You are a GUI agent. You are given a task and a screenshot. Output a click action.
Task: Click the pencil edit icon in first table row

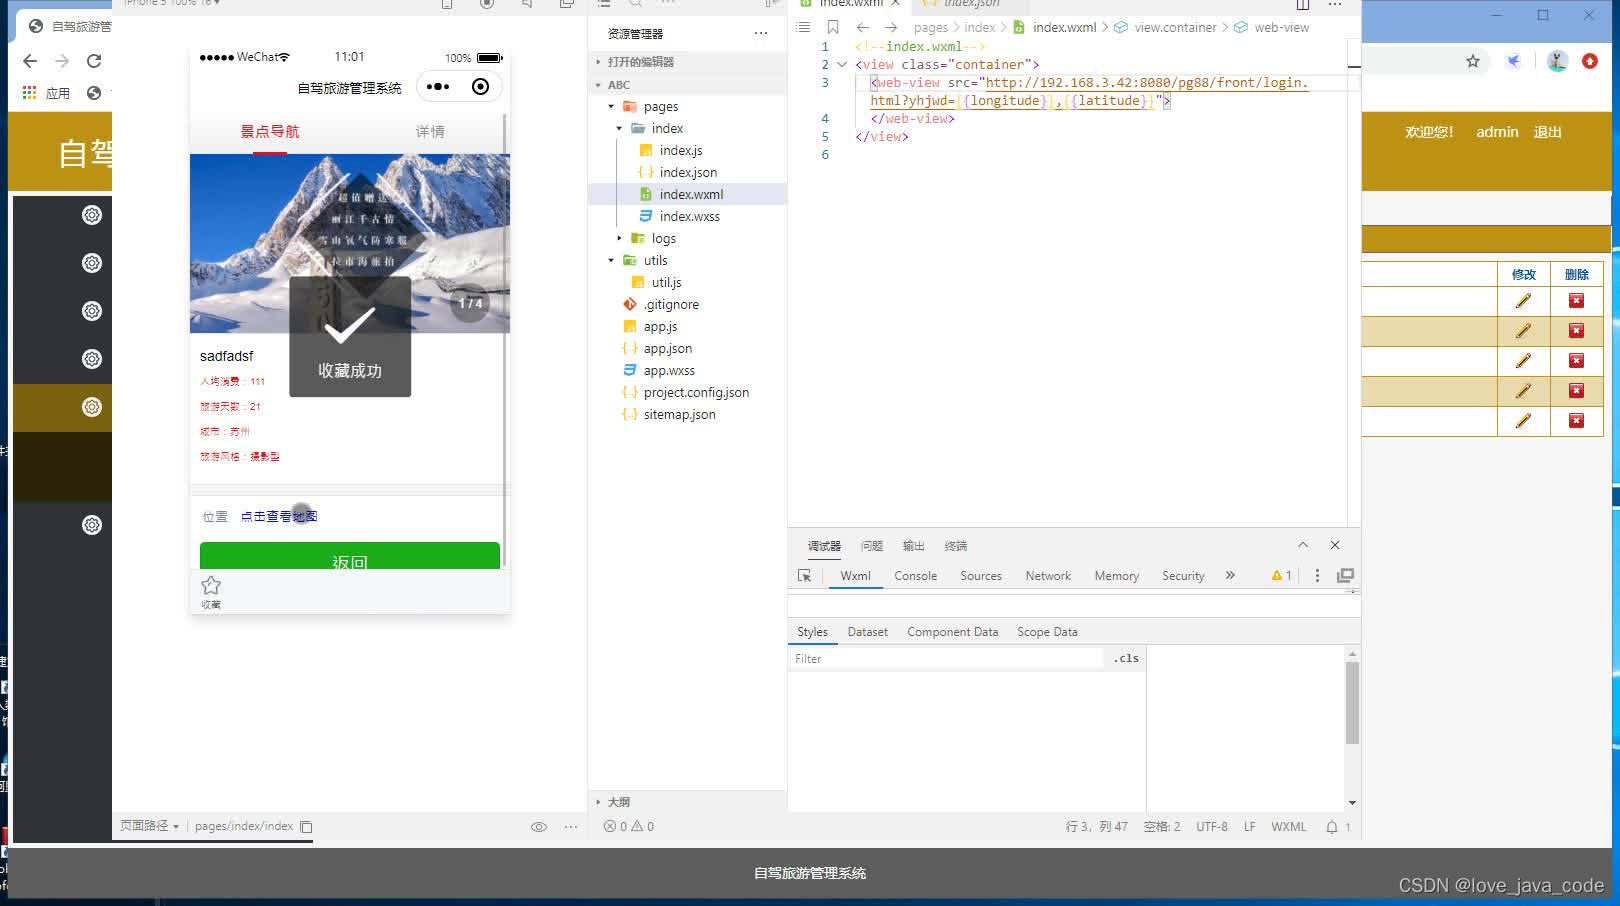1523,301
